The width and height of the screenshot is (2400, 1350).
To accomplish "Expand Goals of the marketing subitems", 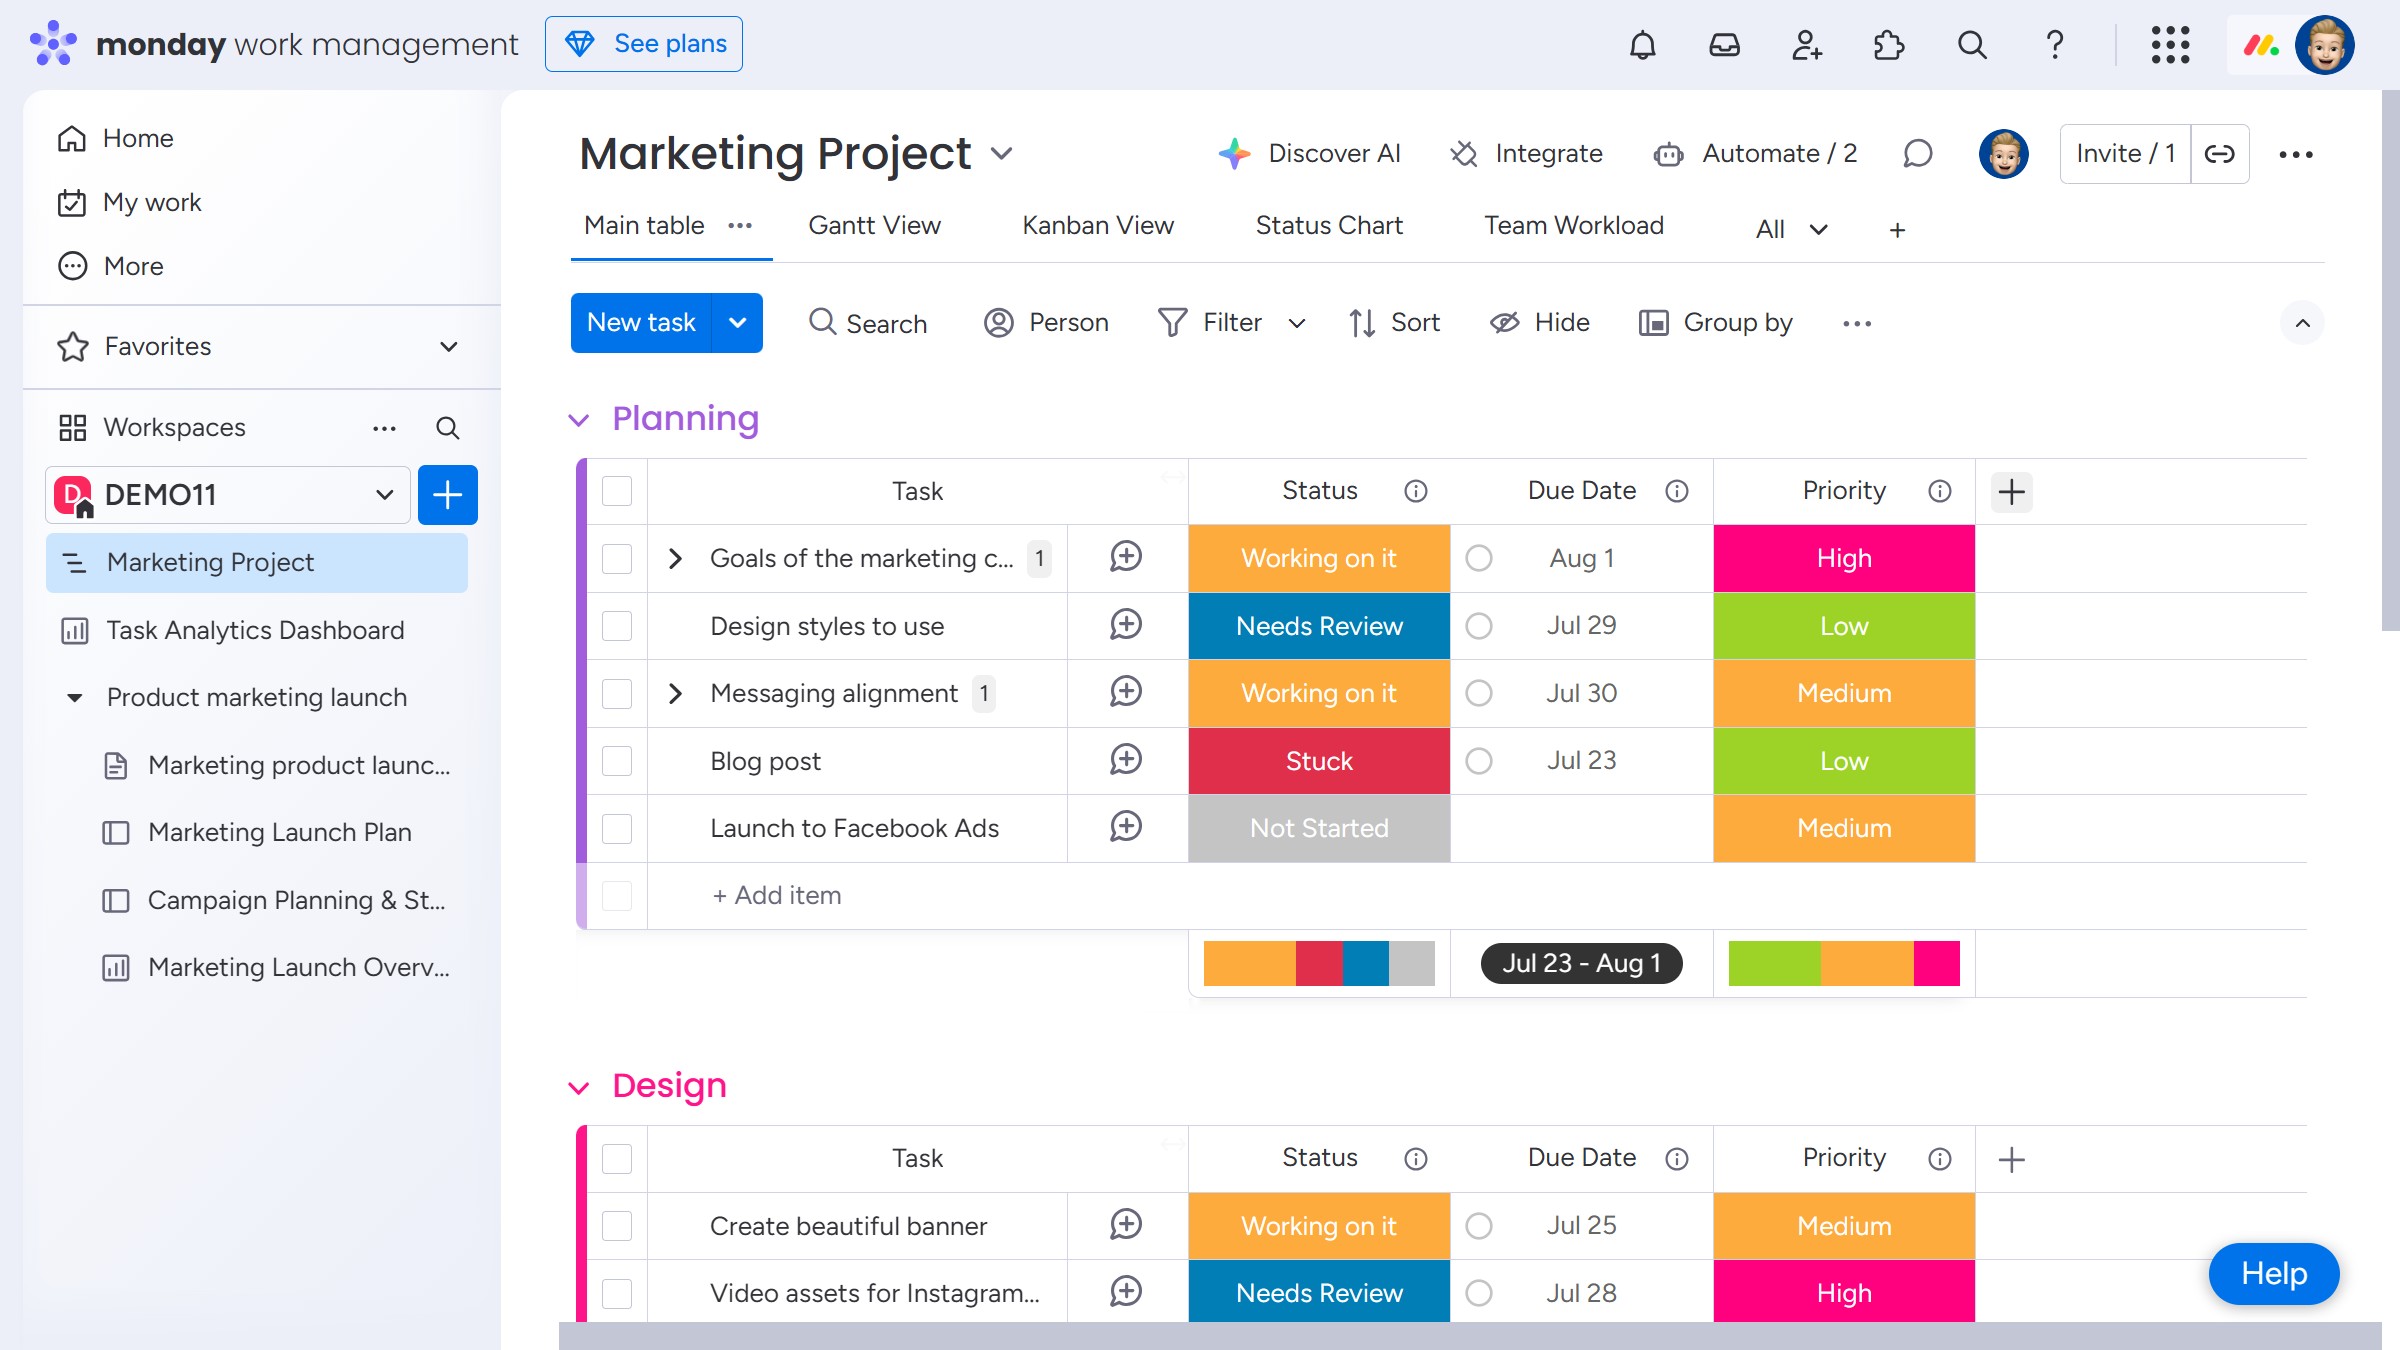I will pyautogui.click(x=675, y=558).
